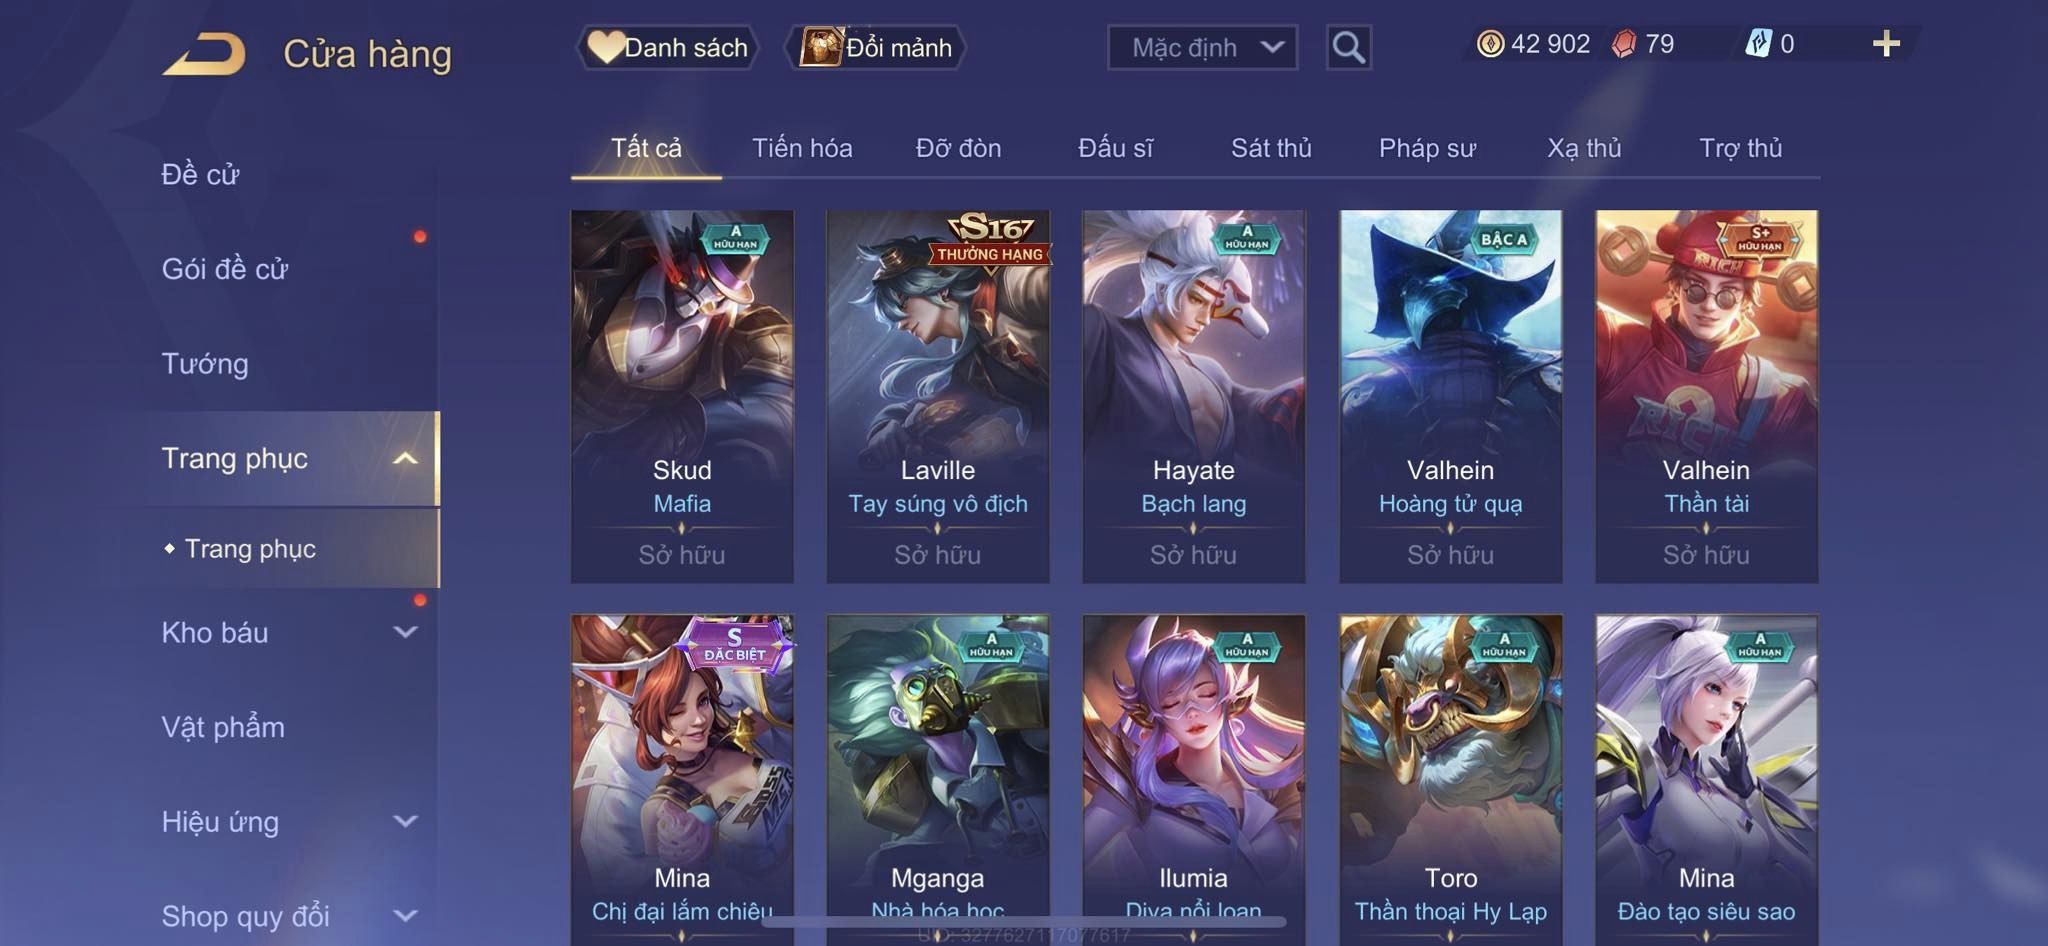Expand the Shop quy đổi section

point(405,916)
